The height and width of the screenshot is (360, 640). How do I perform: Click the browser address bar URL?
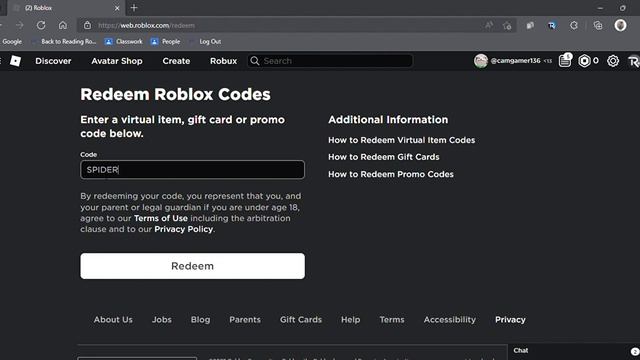coord(146,25)
